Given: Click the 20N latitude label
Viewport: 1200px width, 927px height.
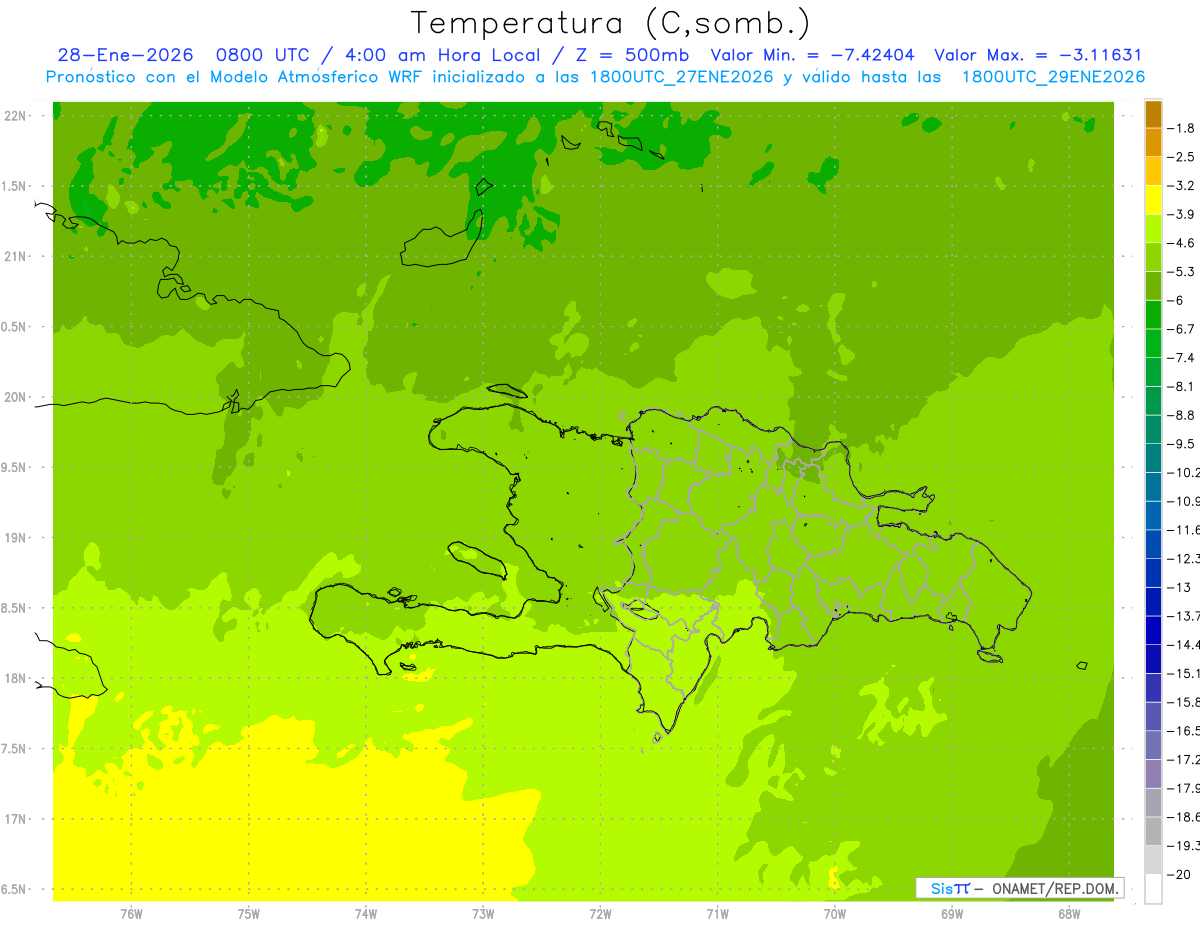Looking at the screenshot, I should tap(15, 397).
